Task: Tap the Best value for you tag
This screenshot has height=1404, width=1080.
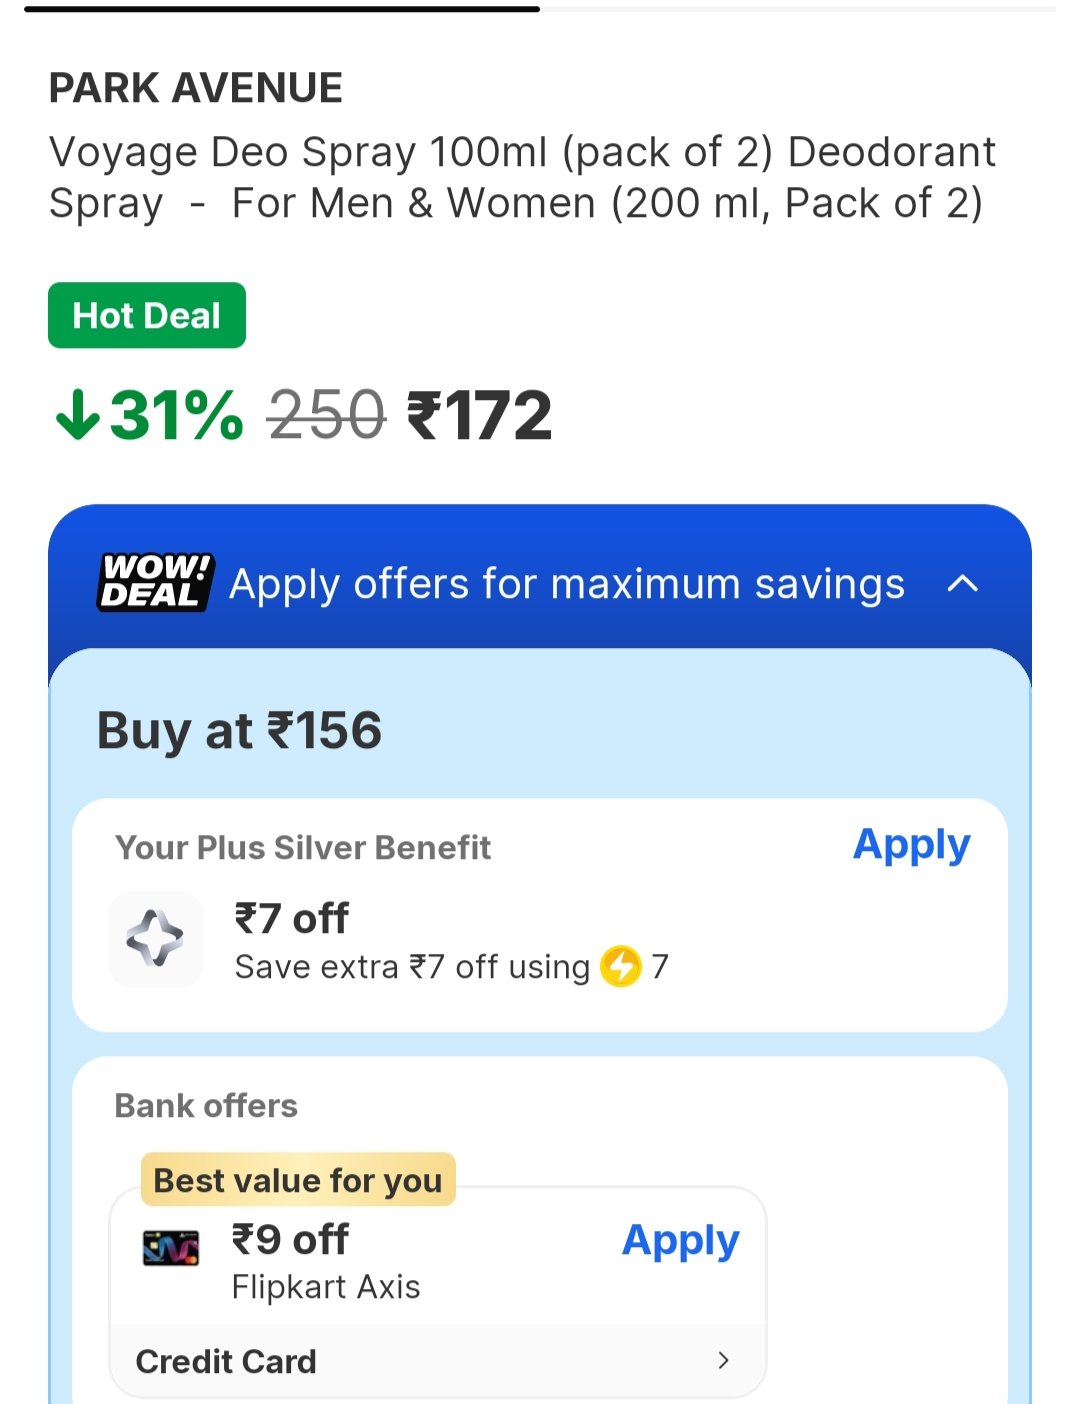Action: [298, 1180]
